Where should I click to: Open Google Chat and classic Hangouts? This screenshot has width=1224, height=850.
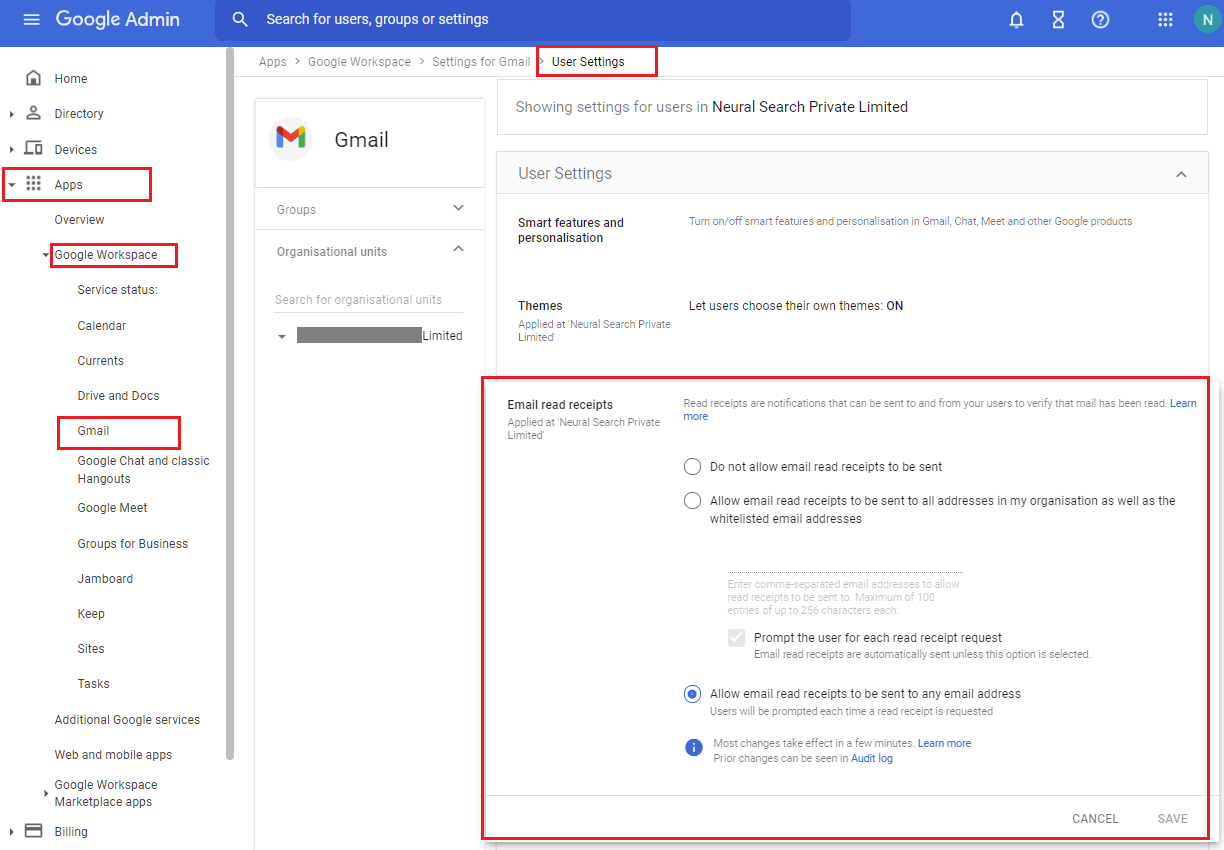pyautogui.click(x=143, y=470)
